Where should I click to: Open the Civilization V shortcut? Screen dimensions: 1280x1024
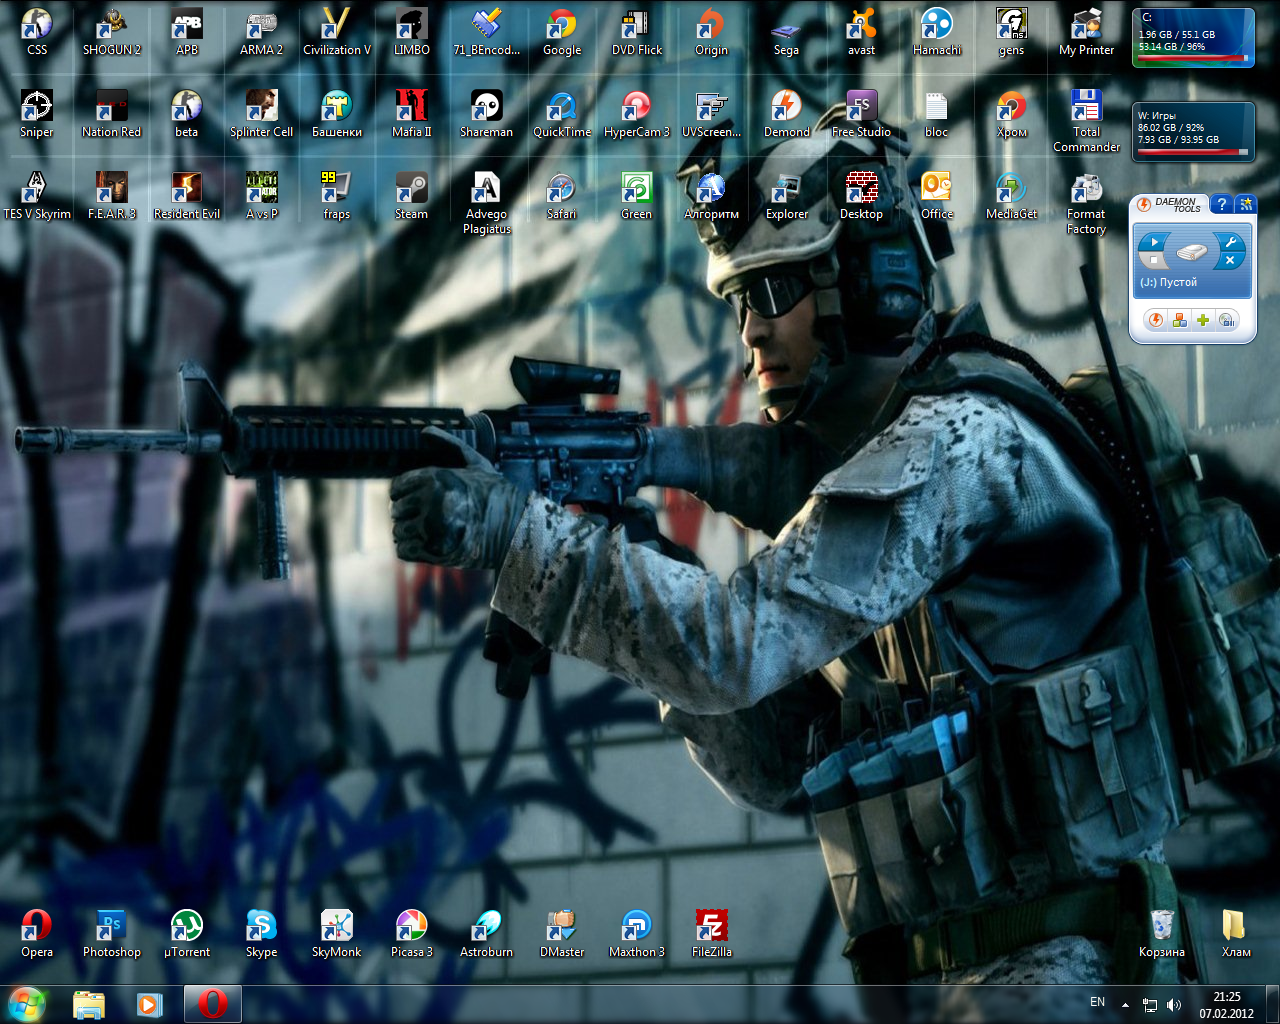(337, 32)
